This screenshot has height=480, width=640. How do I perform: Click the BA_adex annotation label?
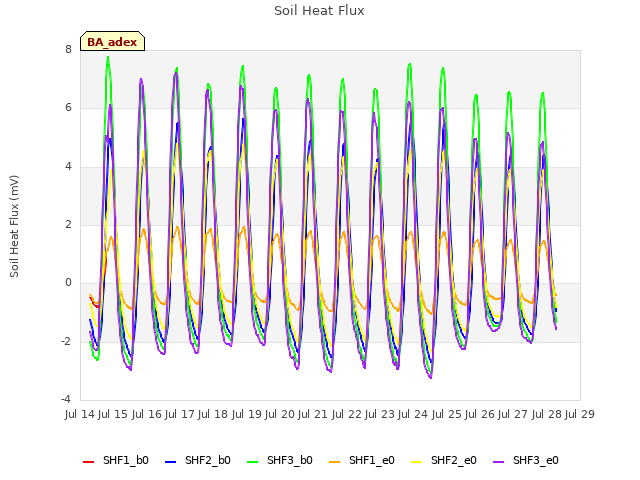[112, 41]
